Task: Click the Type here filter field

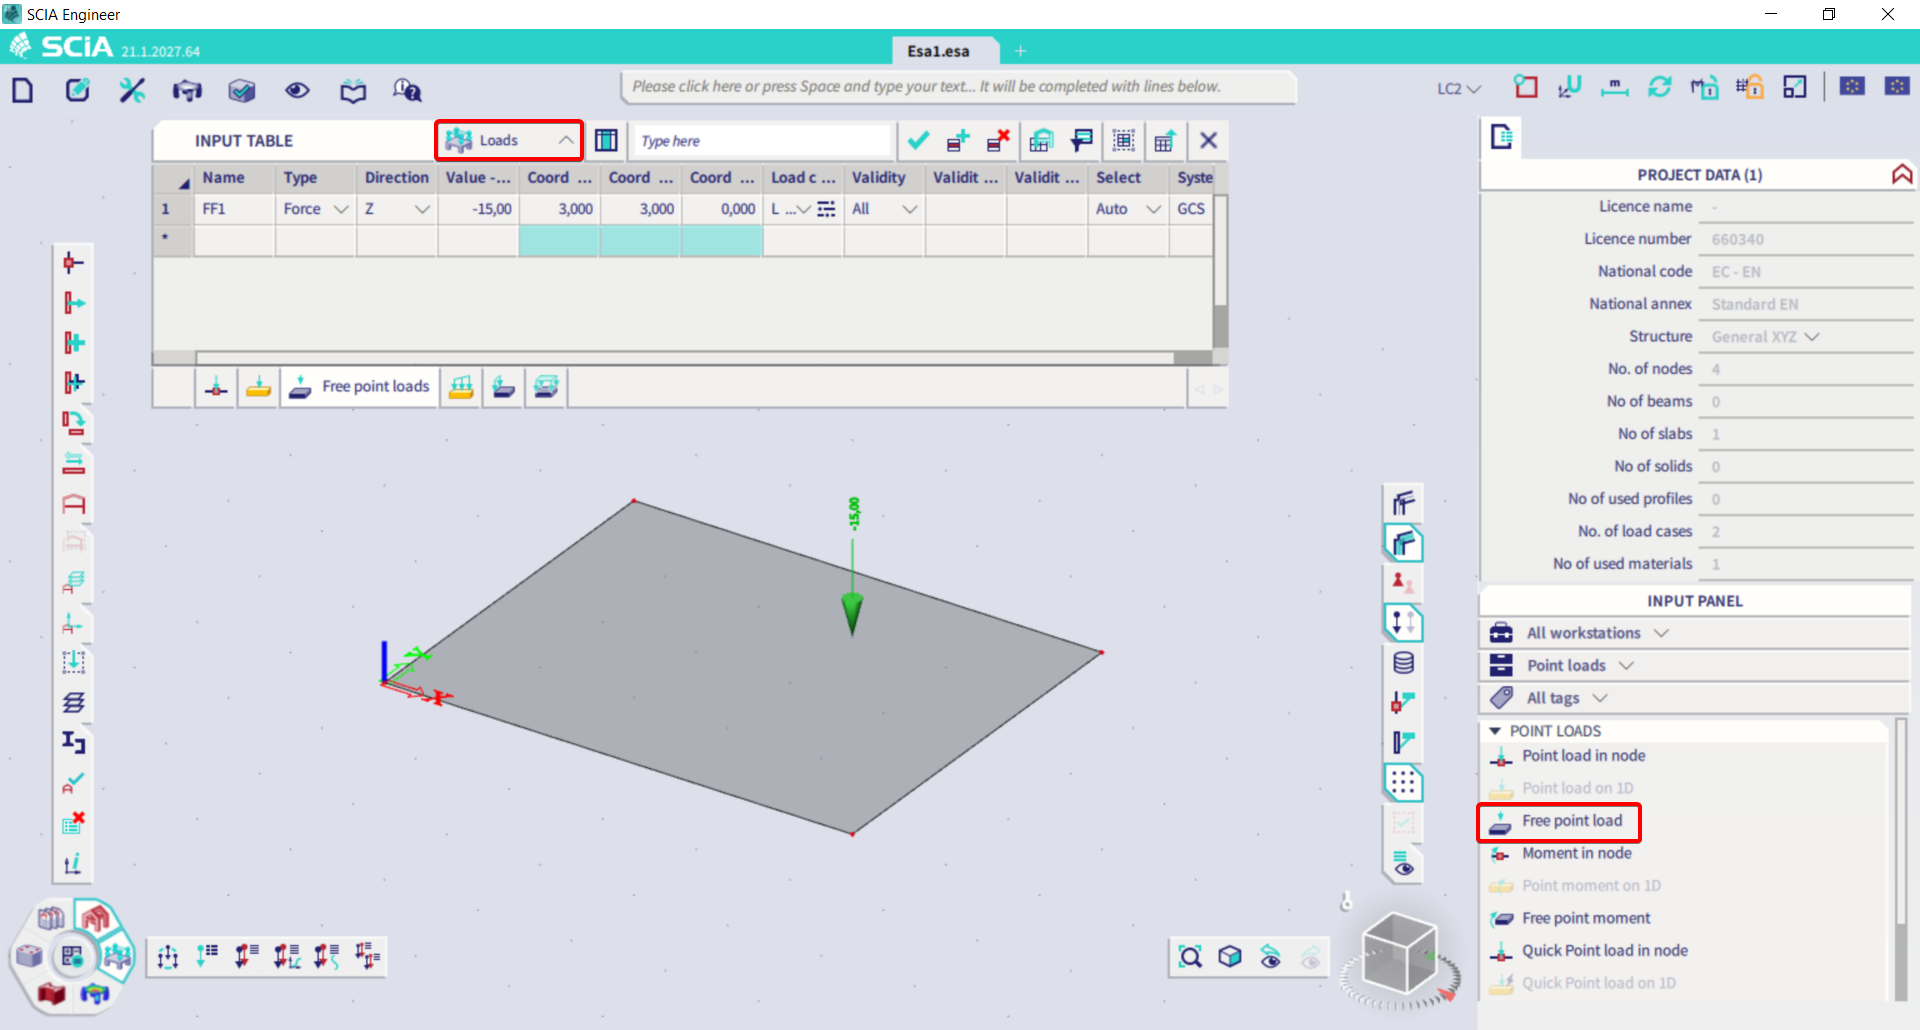Action: tap(761, 141)
